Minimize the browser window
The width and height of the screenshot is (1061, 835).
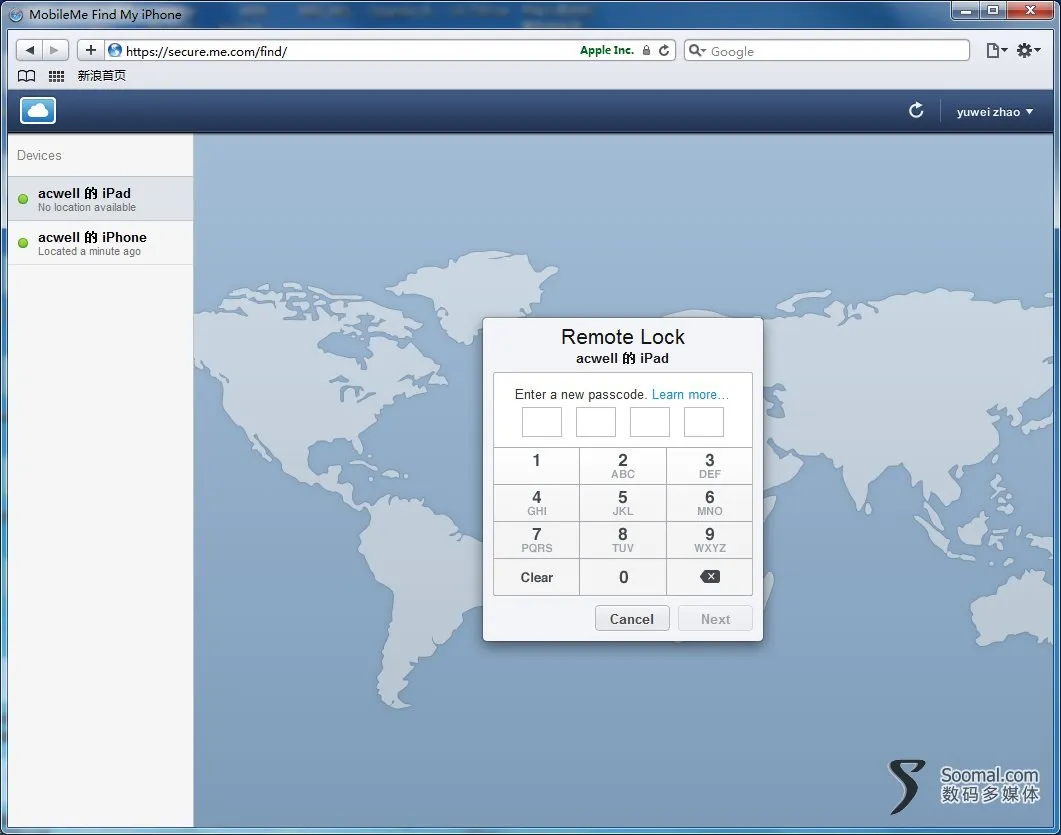(966, 10)
